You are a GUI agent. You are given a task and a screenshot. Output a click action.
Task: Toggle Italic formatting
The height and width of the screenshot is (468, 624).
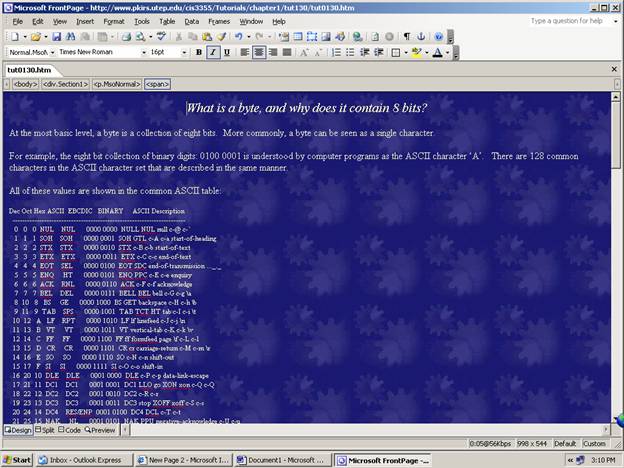(x=213, y=53)
